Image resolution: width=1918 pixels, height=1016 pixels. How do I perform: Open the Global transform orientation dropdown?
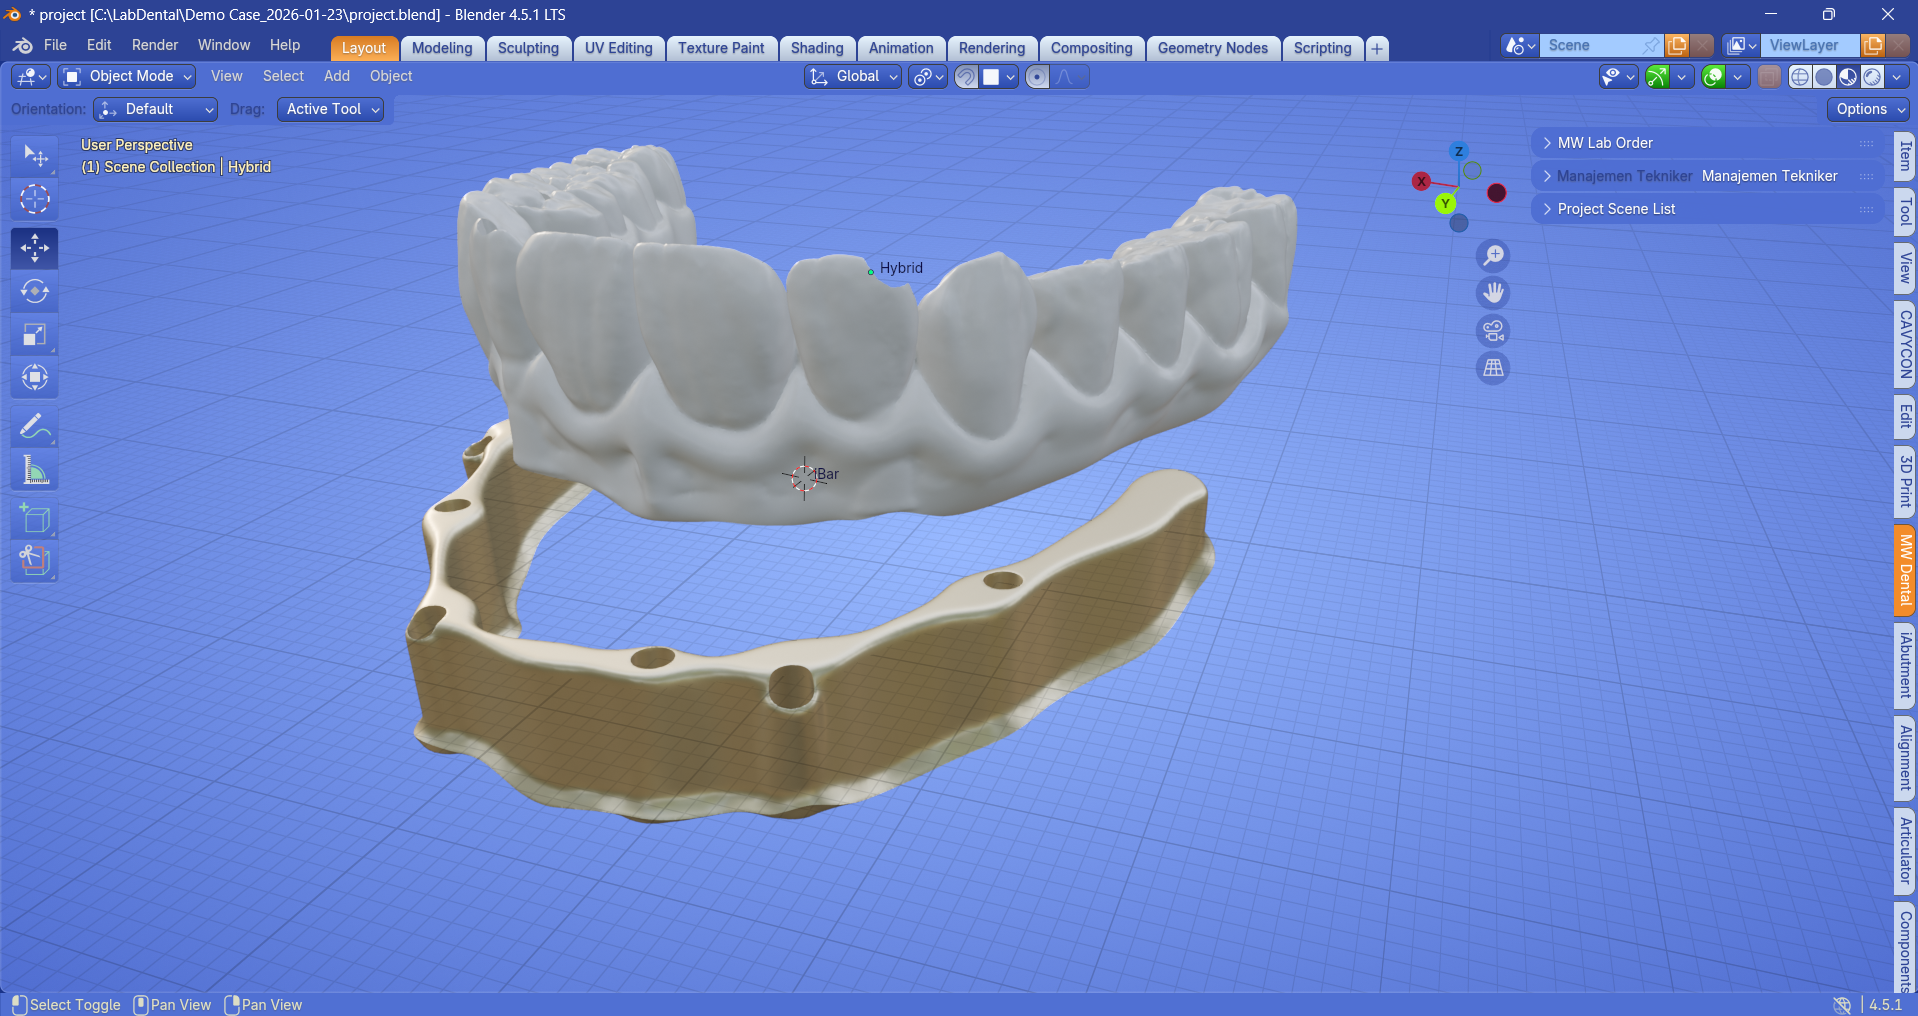tap(853, 77)
